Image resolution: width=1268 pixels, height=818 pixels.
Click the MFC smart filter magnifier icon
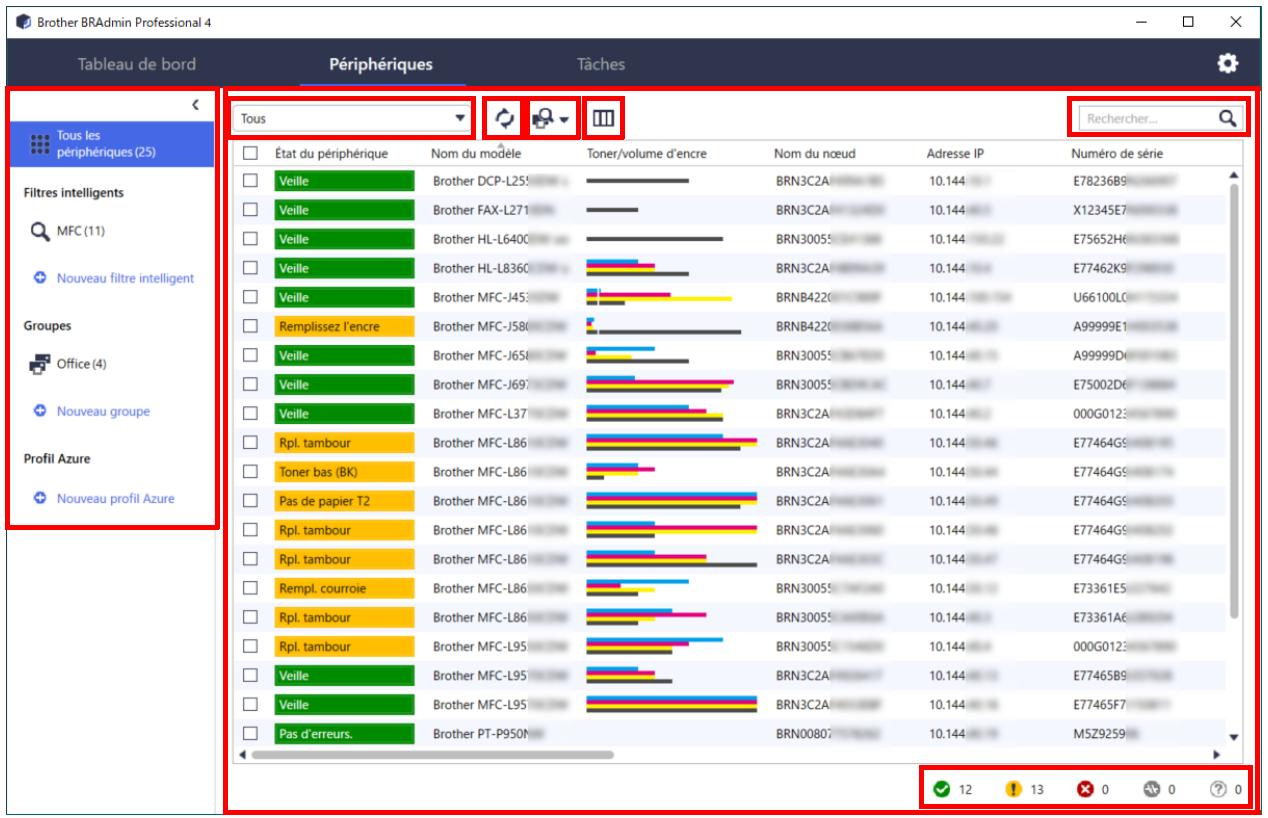40,232
